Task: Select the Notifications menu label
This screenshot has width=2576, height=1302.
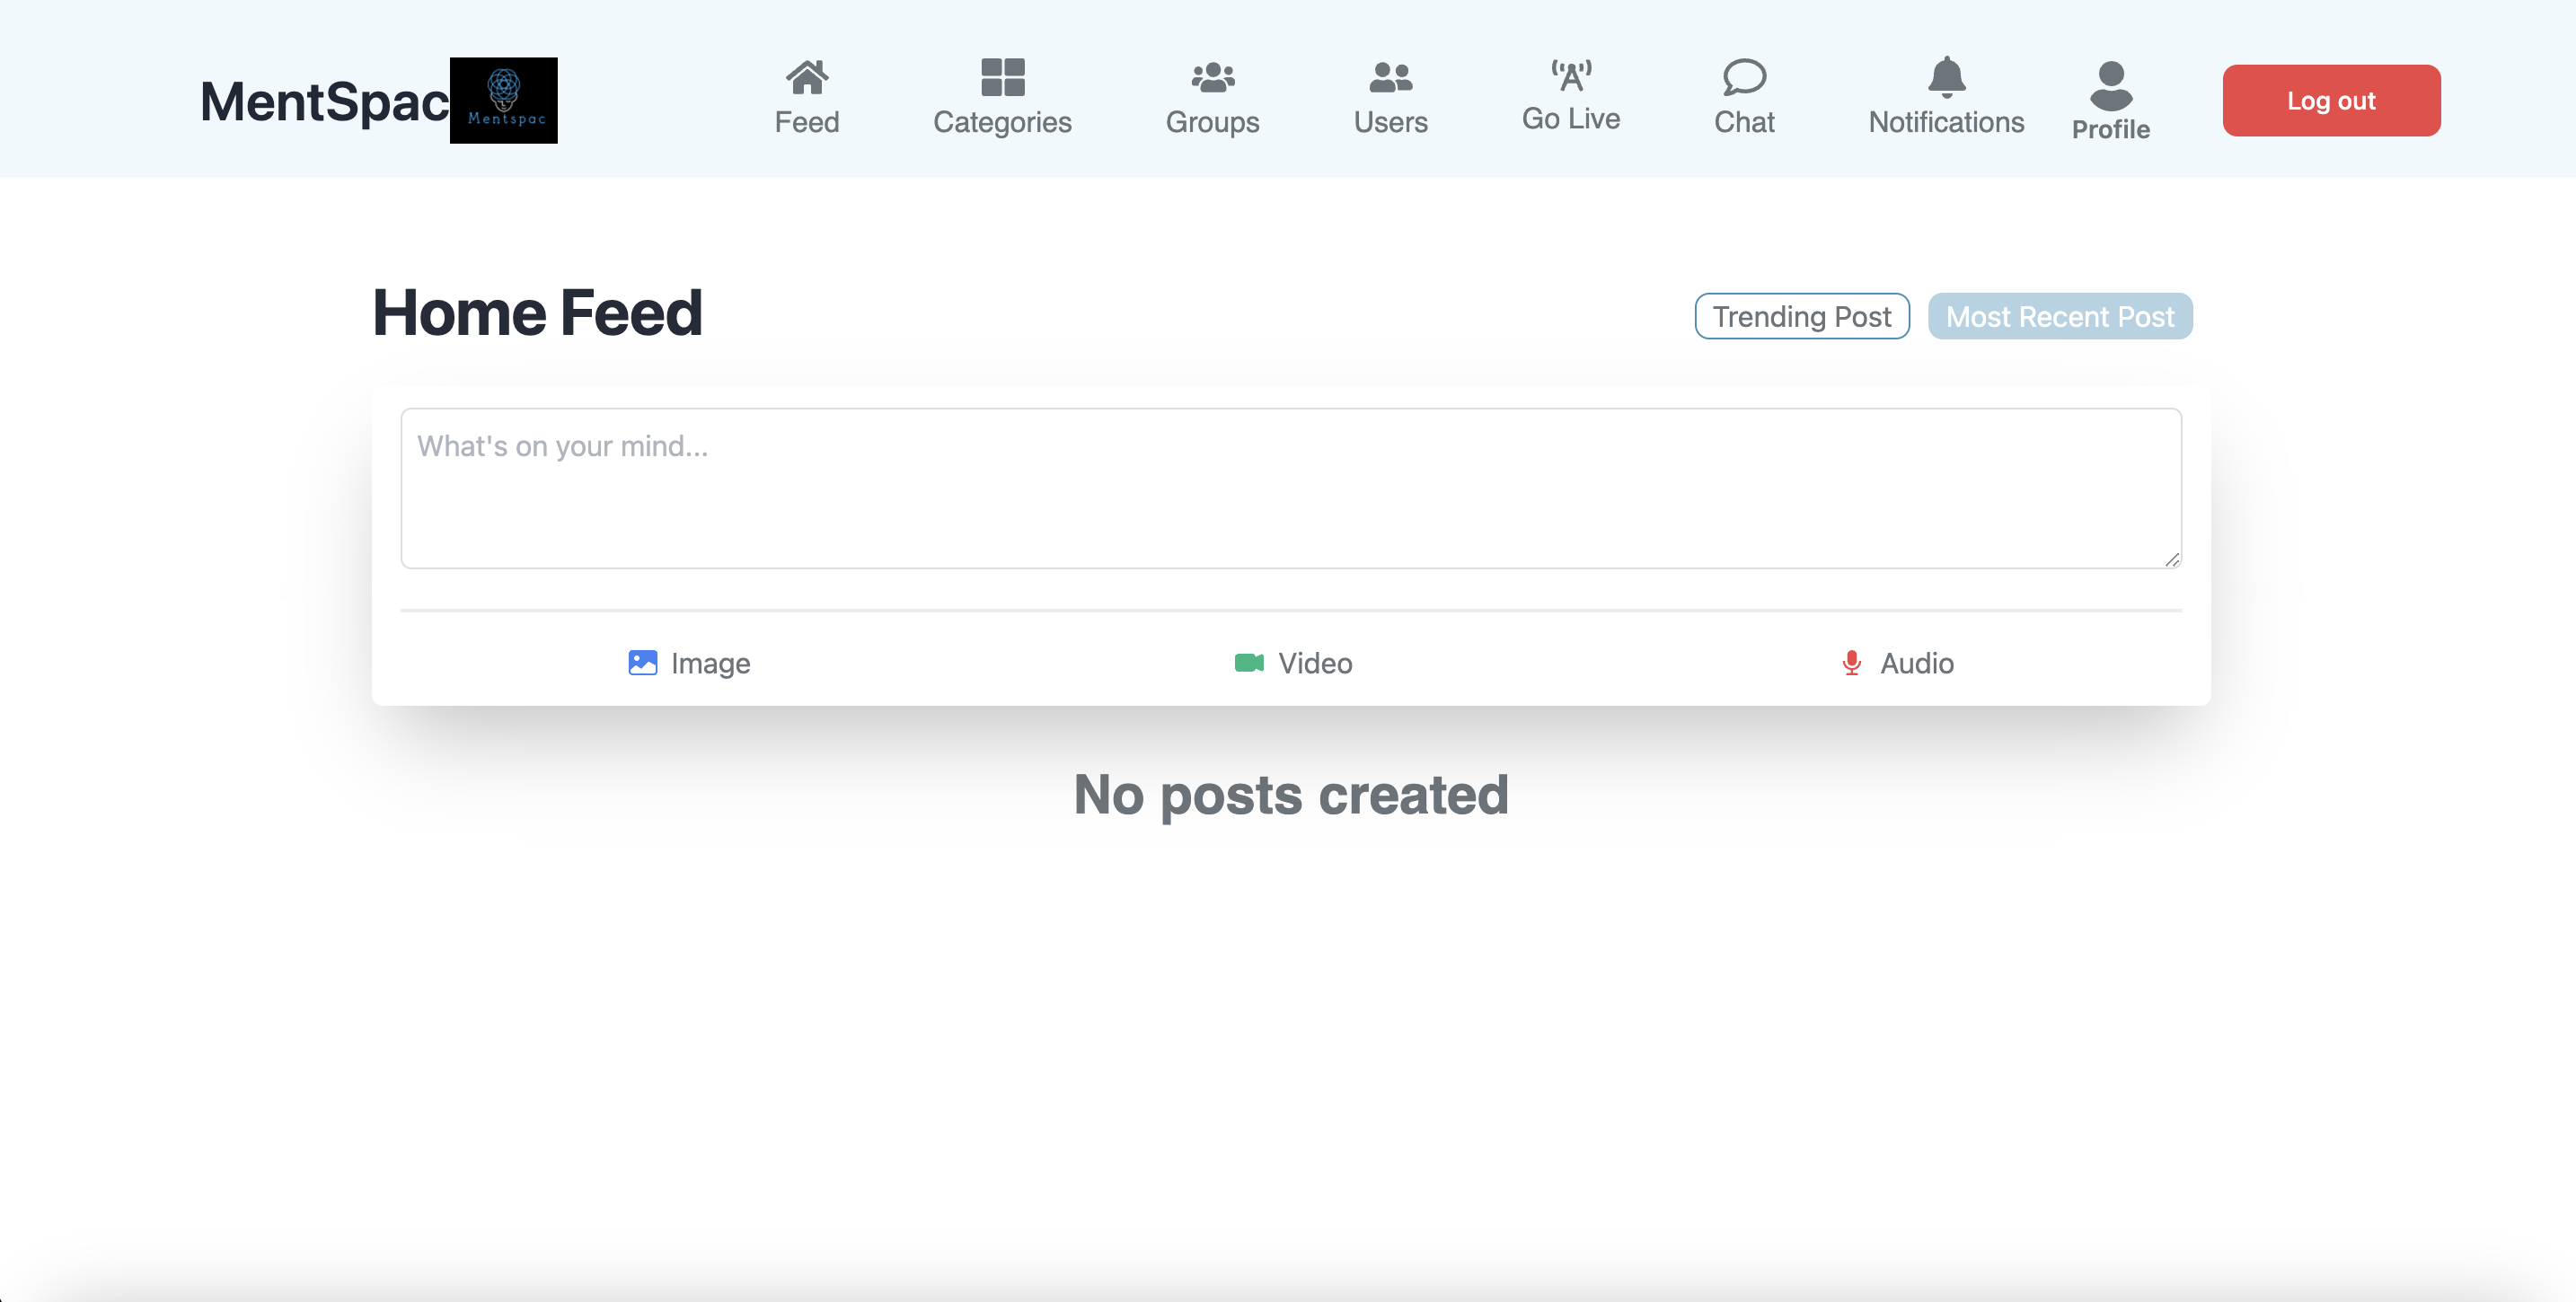Action: click(1946, 122)
